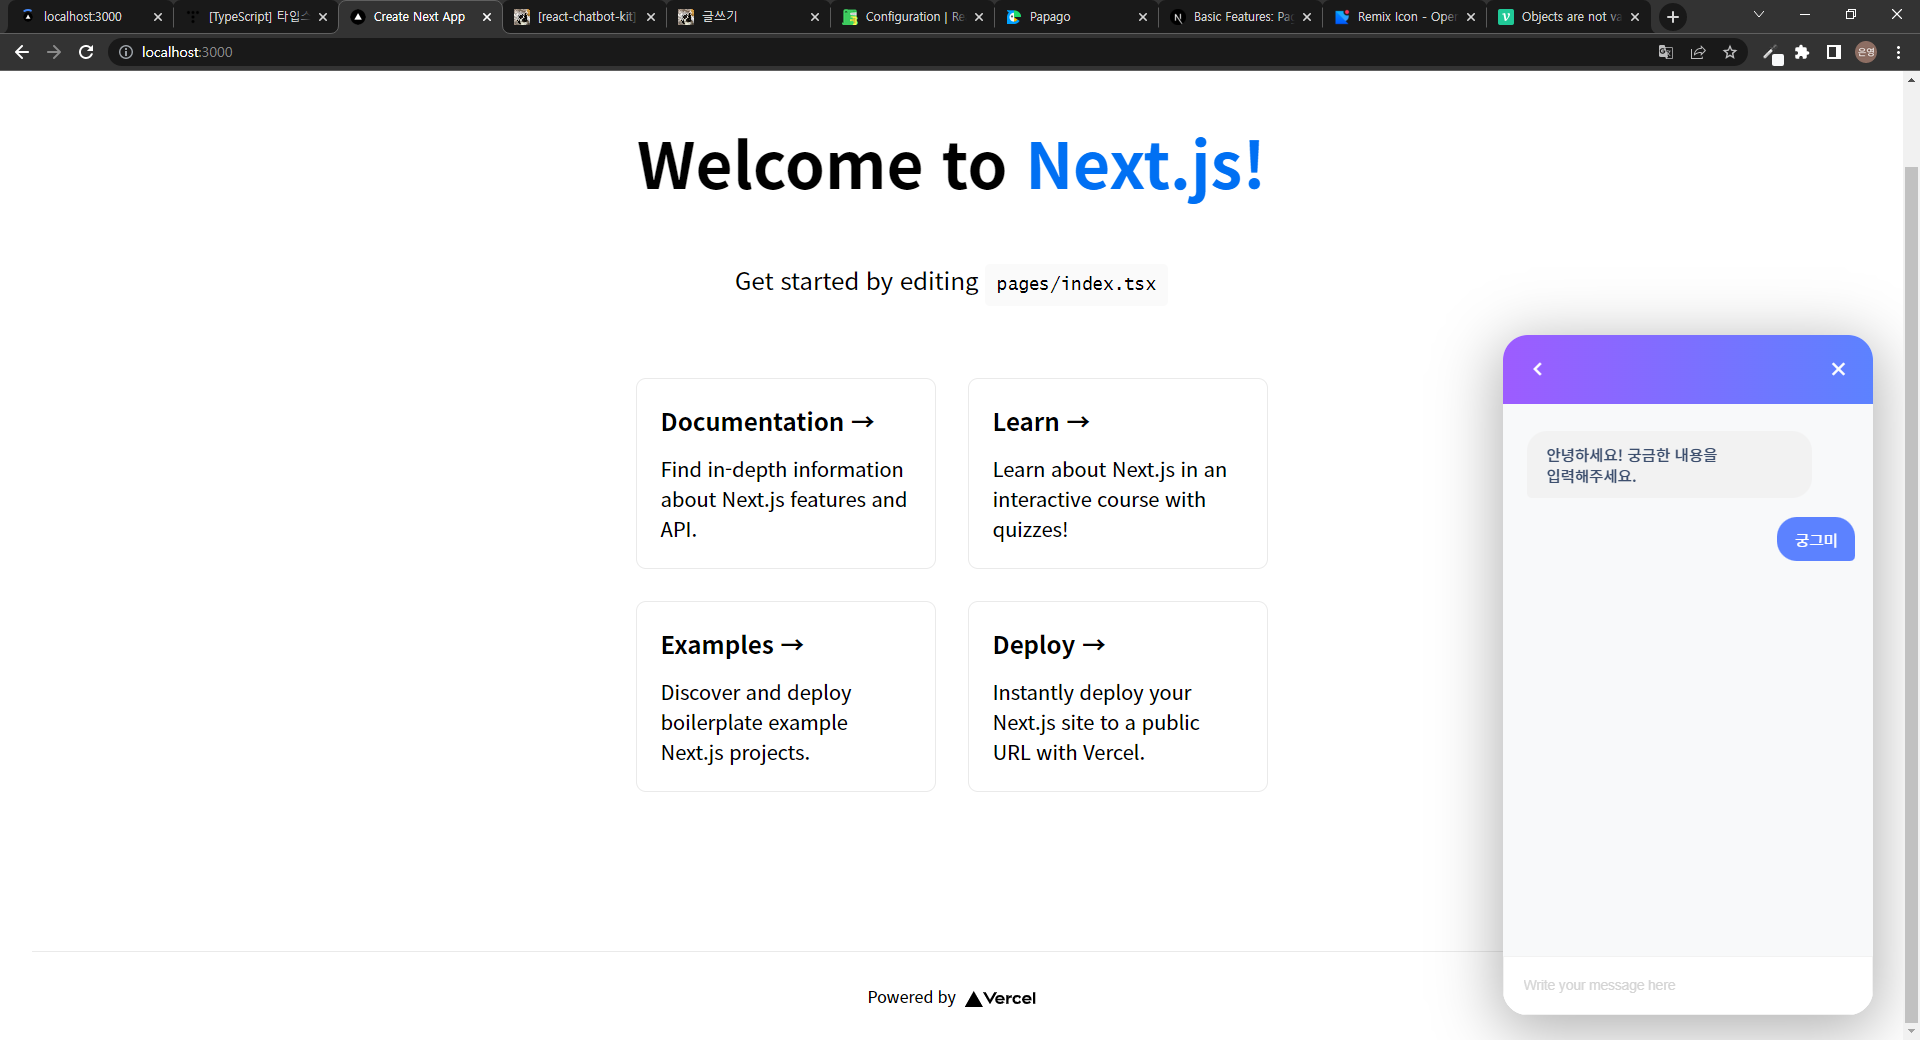This screenshot has width=1920, height=1040.
Task: Click the address bar showing localhost:3000
Action: 880,52
